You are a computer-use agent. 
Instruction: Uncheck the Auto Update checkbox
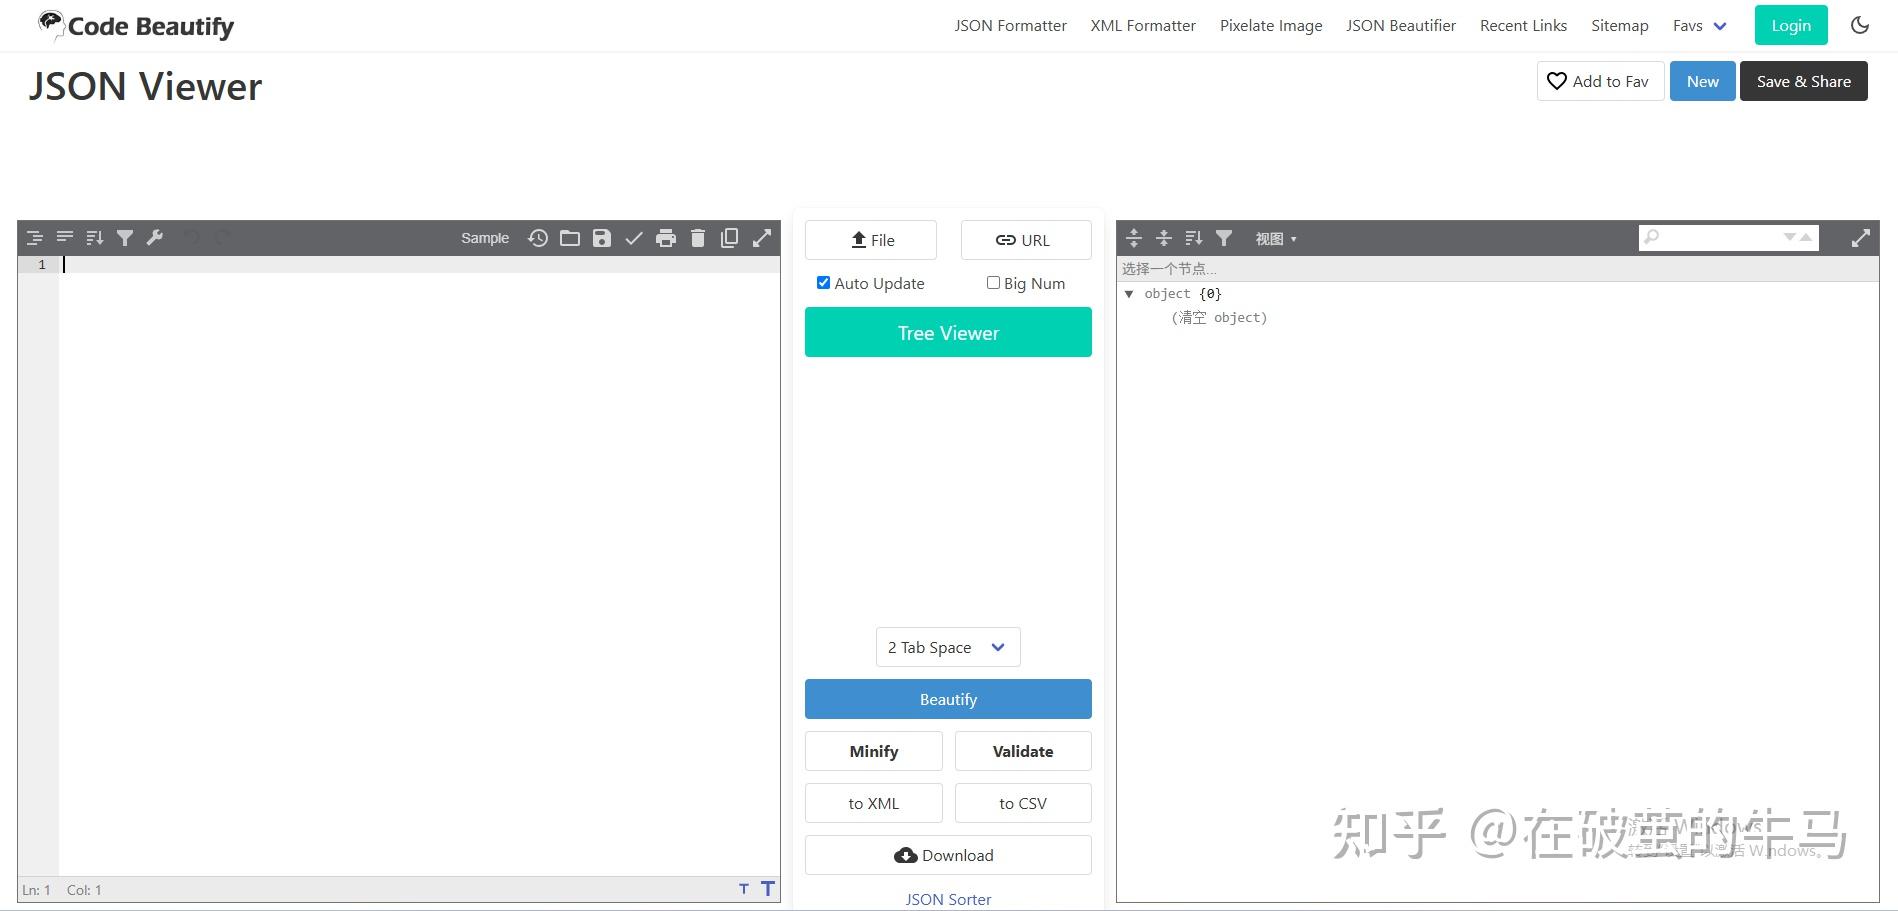coord(823,283)
